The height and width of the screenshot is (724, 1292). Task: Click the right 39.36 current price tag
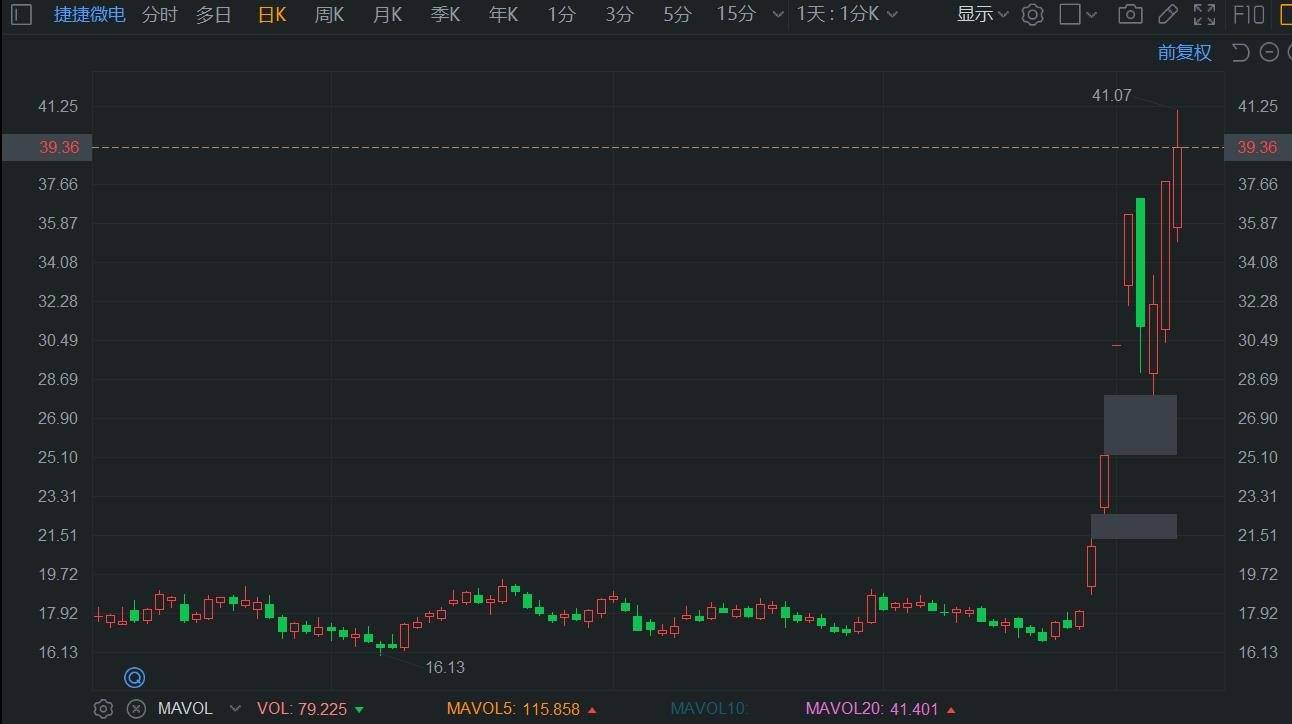[x=1257, y=147]
